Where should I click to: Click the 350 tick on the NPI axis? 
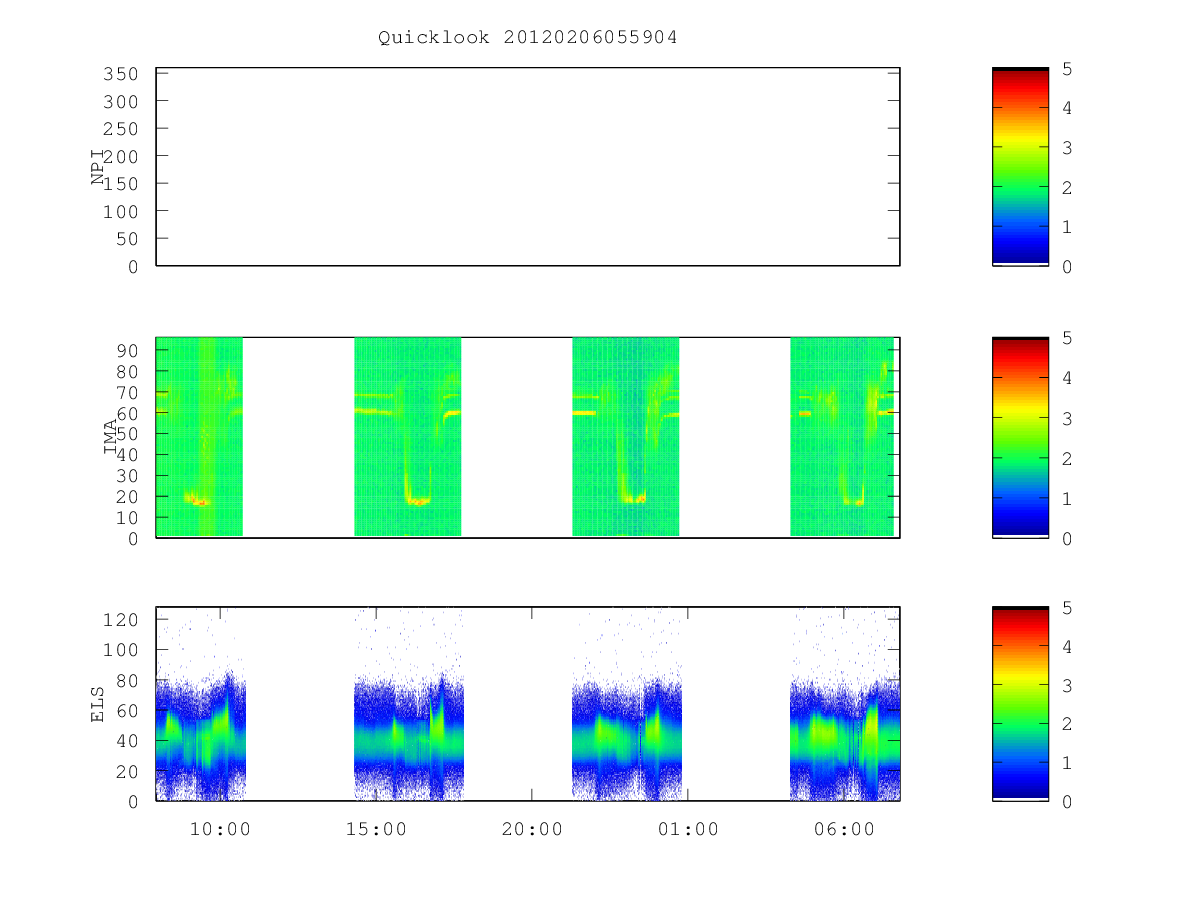click(119, 74)
